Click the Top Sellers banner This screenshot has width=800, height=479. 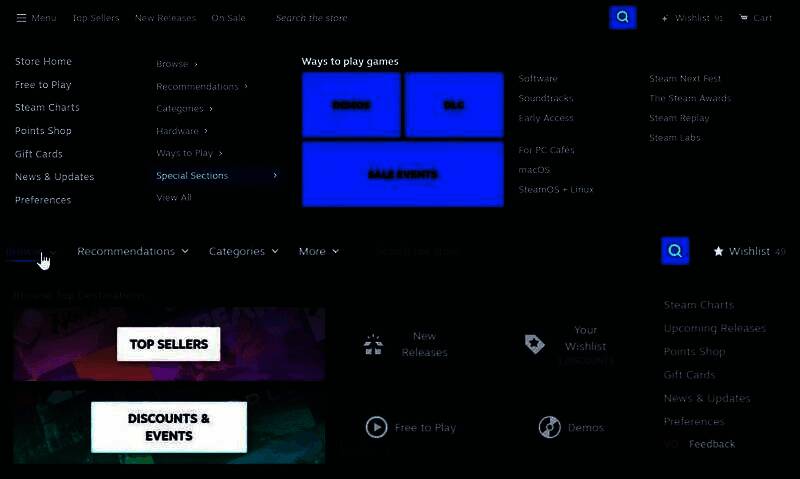(x=168, y=344)
